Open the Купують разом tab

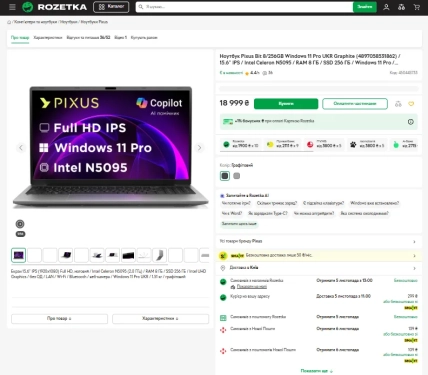click(x=144, y=38)
